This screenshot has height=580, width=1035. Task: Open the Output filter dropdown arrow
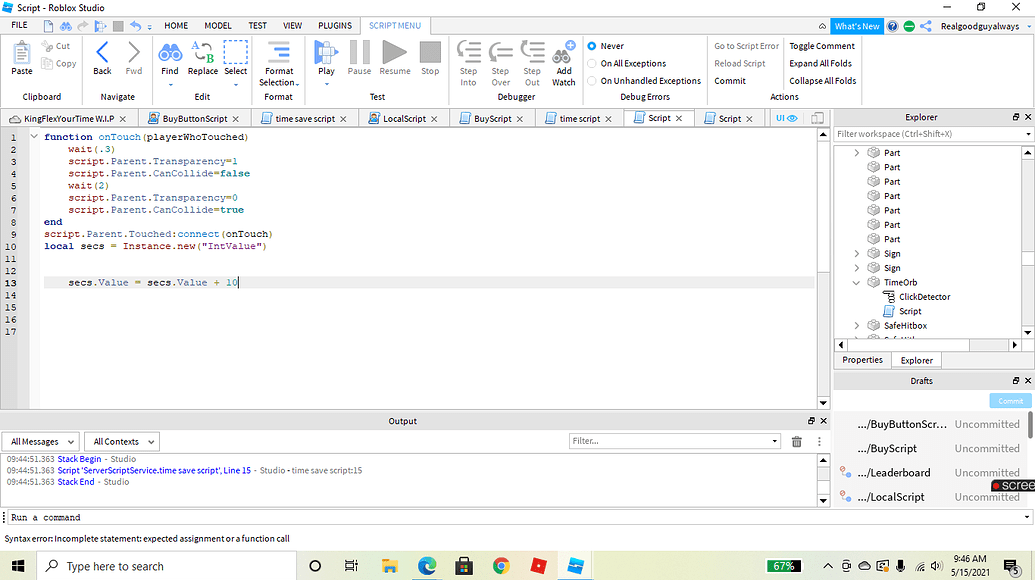(x=774, y=441)
